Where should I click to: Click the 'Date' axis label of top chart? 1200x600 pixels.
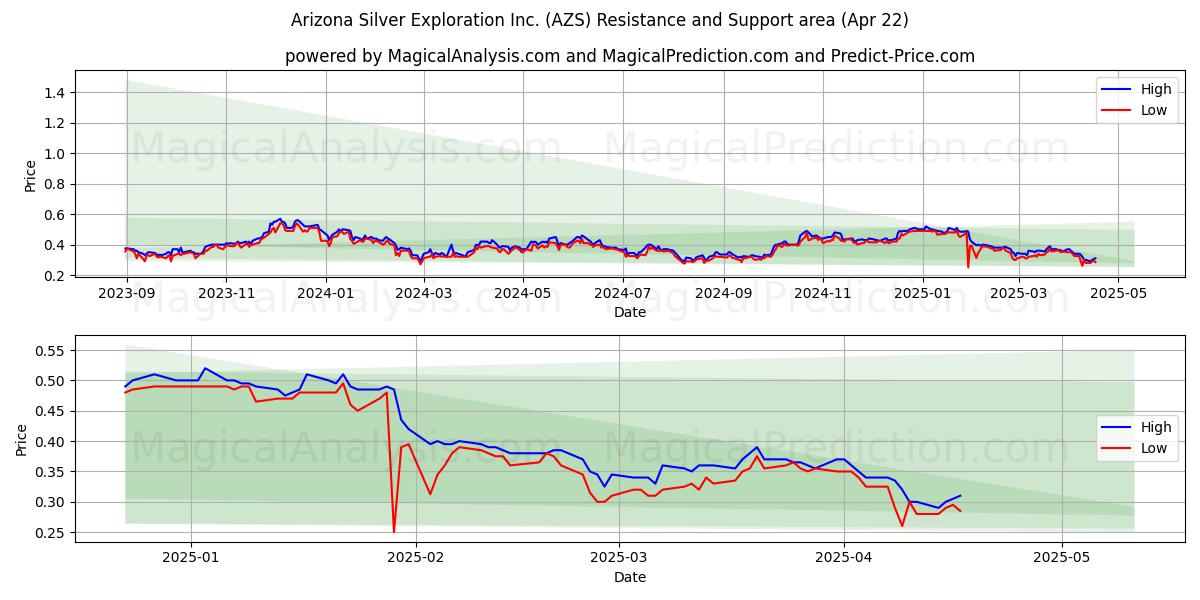(630, 312)
